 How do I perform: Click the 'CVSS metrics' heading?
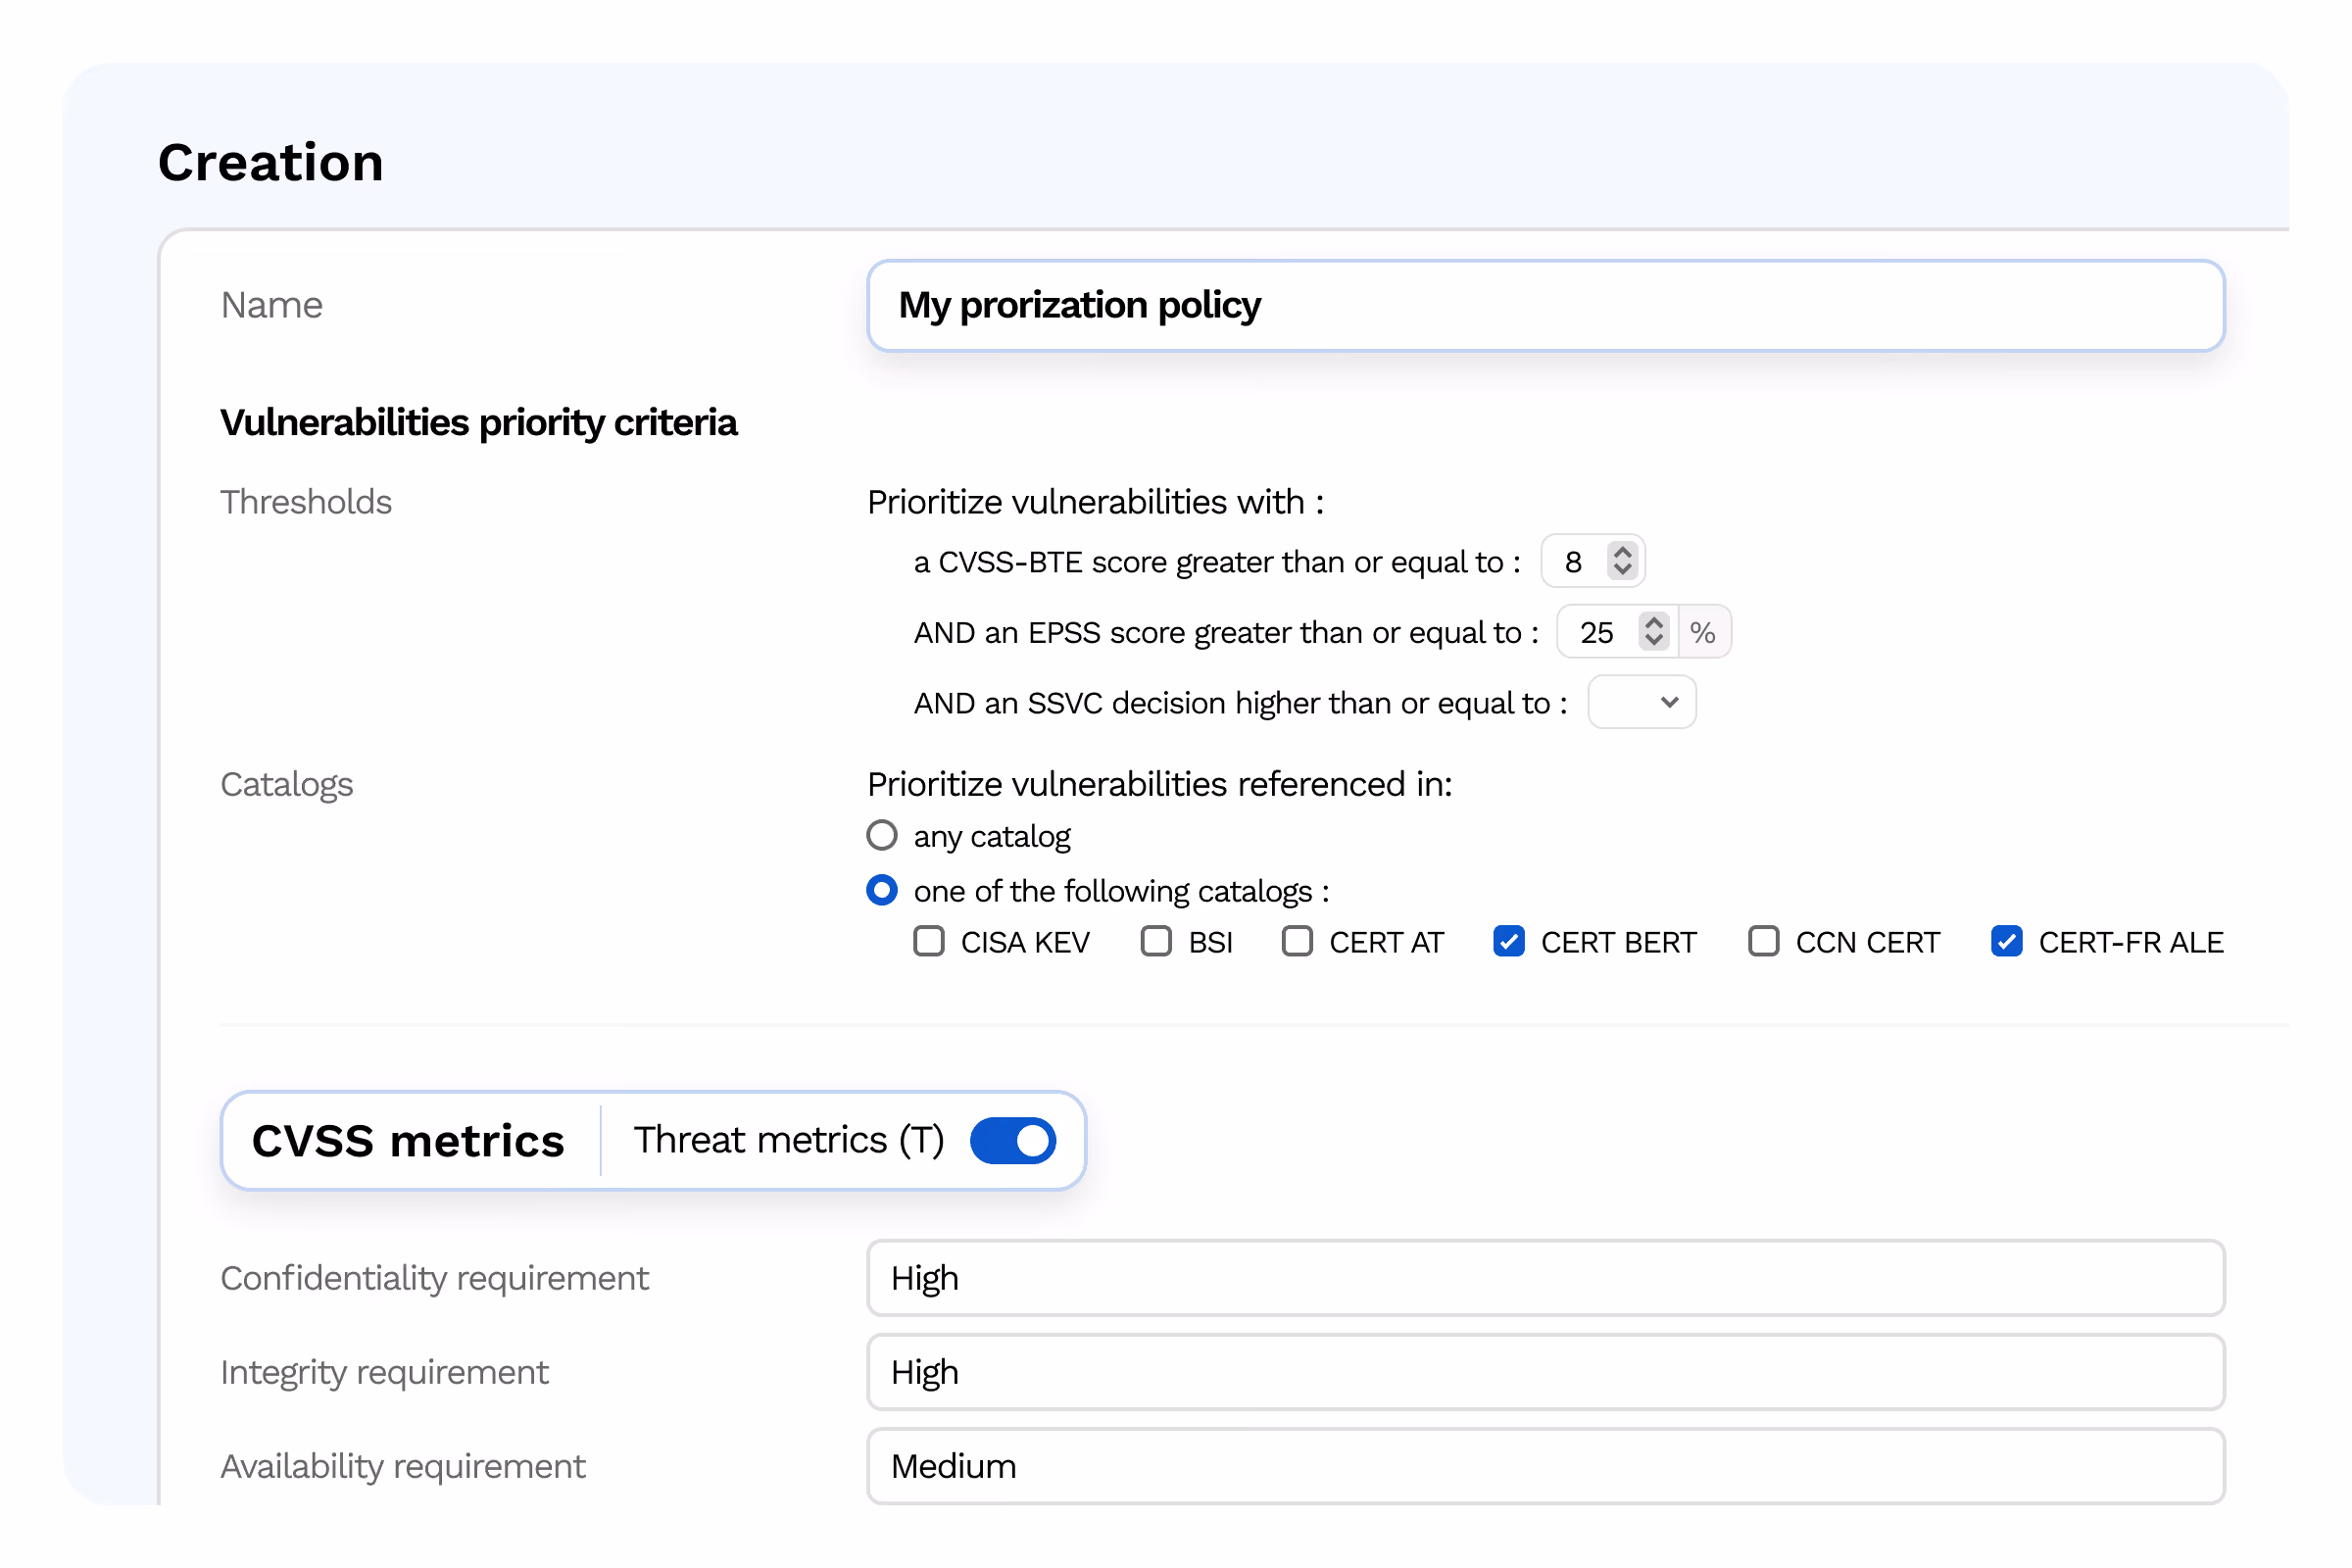408,1141
